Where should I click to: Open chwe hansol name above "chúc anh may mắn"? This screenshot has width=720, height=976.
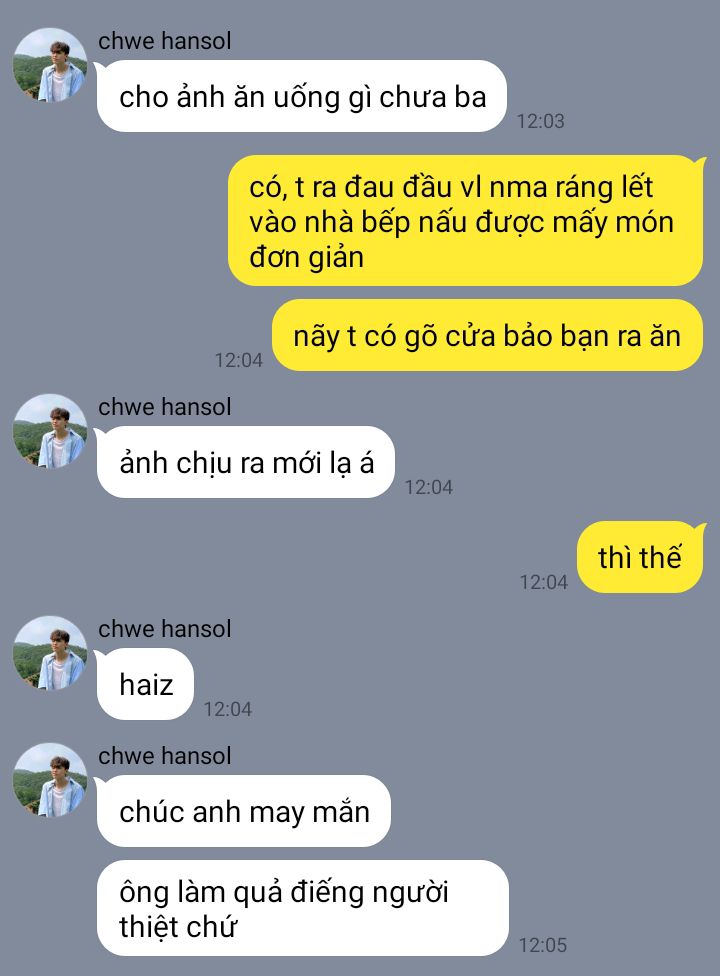164,756
